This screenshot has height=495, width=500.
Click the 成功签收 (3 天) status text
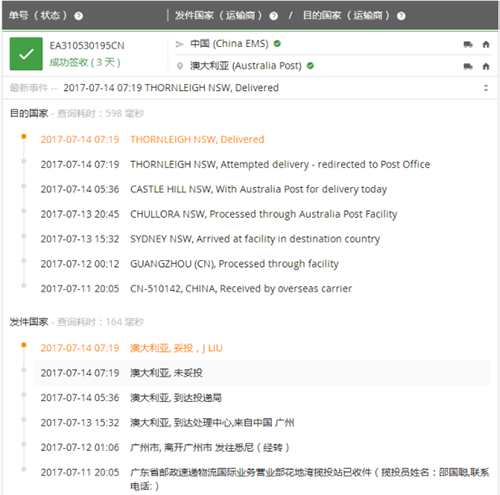click(85, 62)
